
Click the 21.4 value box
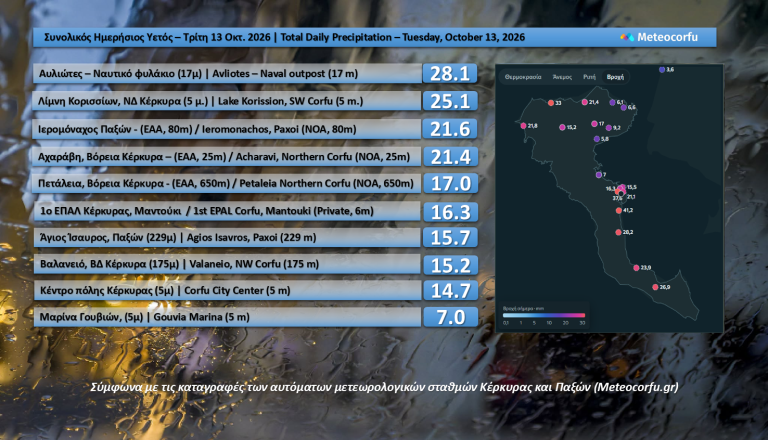(450, 157)
